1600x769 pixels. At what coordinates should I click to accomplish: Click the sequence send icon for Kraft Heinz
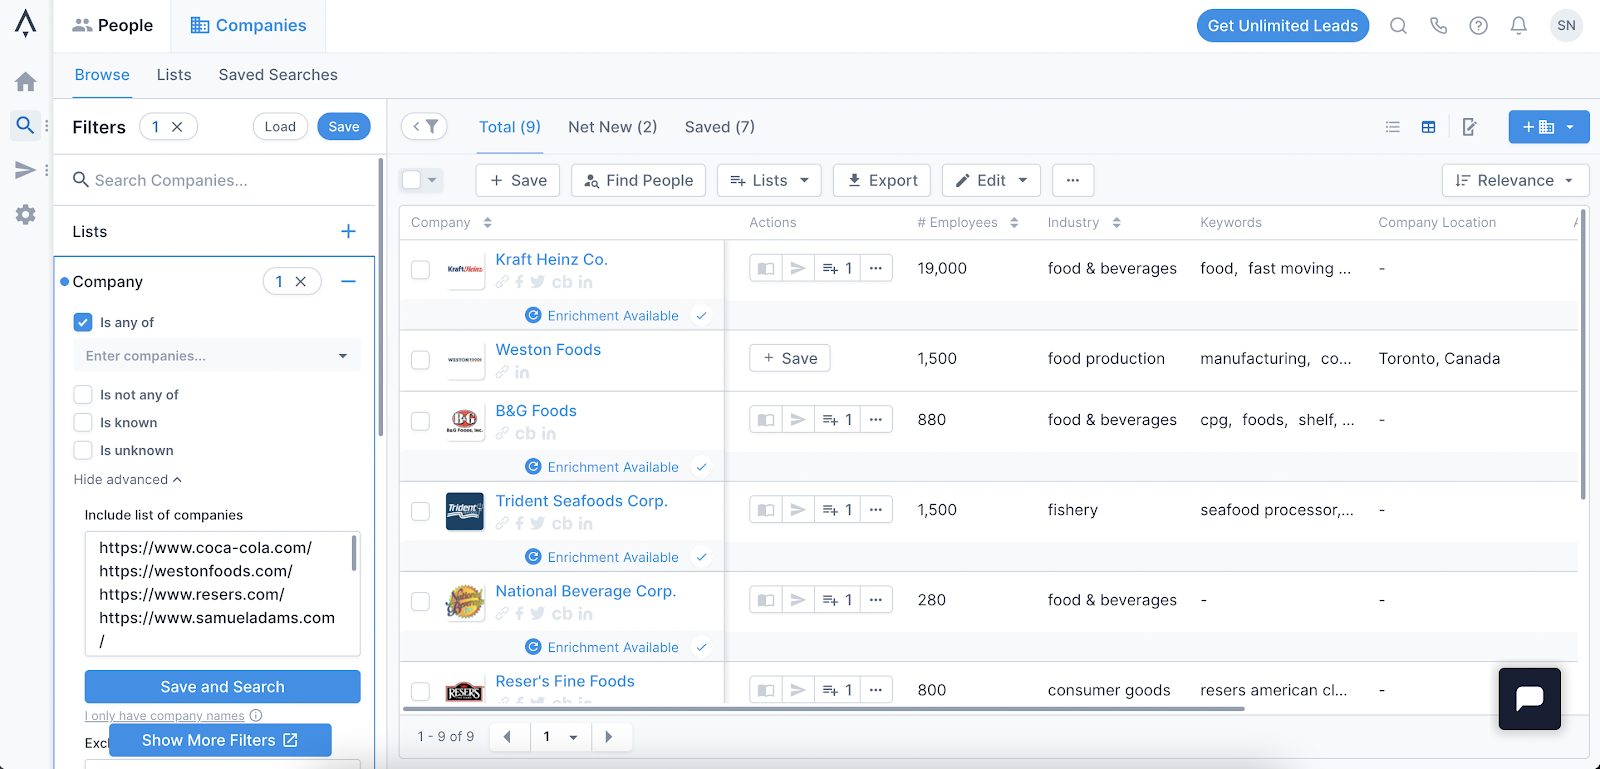(798, 268)
